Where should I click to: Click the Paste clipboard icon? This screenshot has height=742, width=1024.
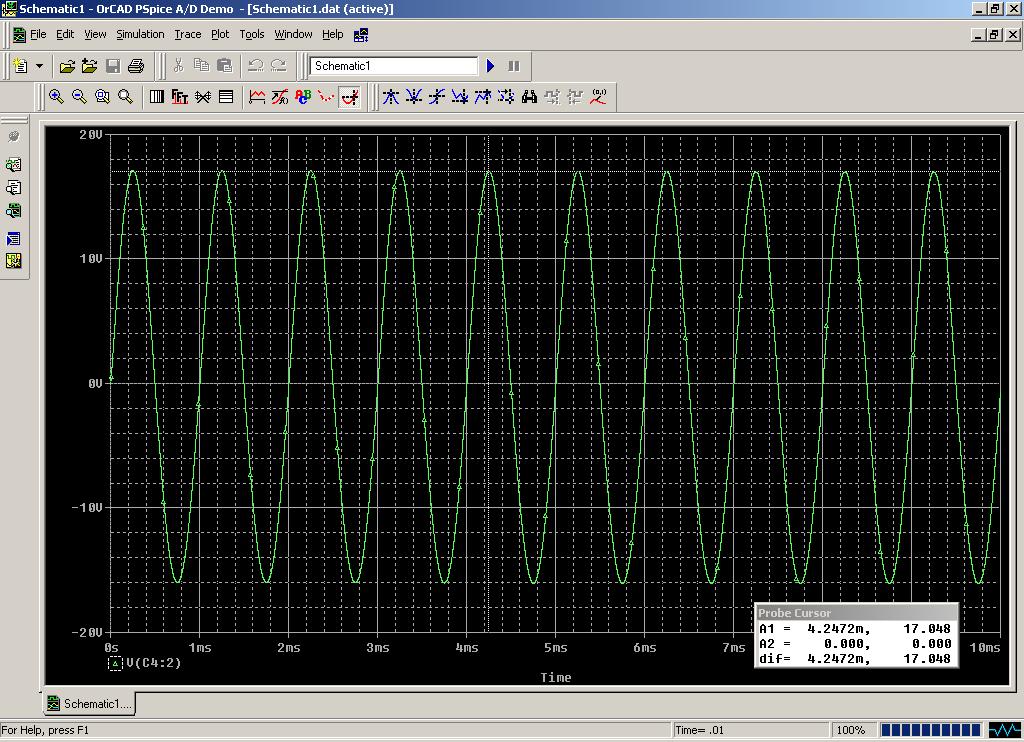click(x=224, y=66)
